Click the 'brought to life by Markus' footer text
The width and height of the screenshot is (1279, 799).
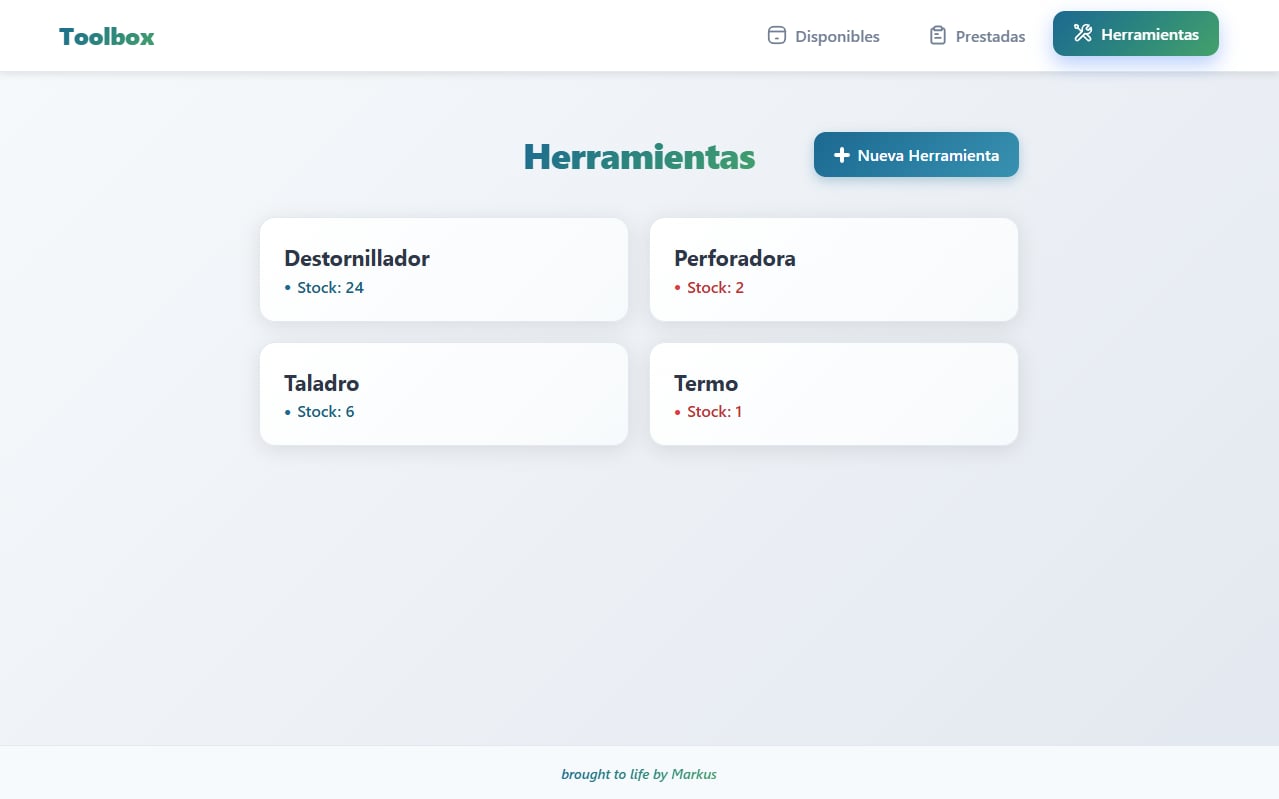pyautogui.click(x=639, y=774)
